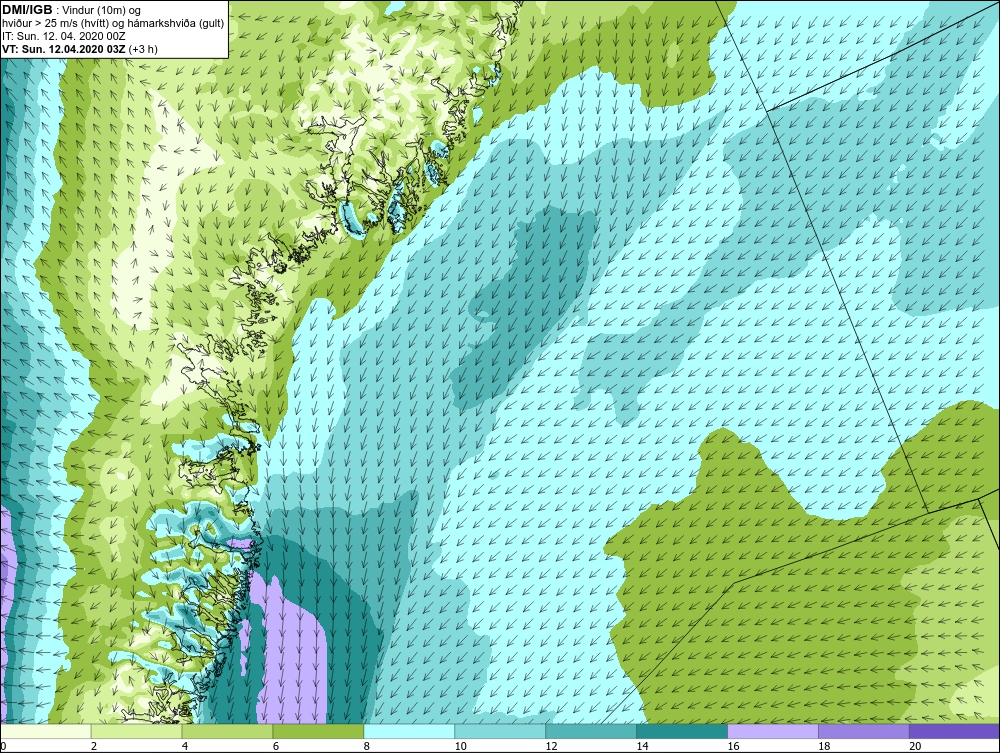This screenshot has height=753, width=1000.
Task: Click the 18–20 m/s purple legend swatch
Action: pos(864,731)
